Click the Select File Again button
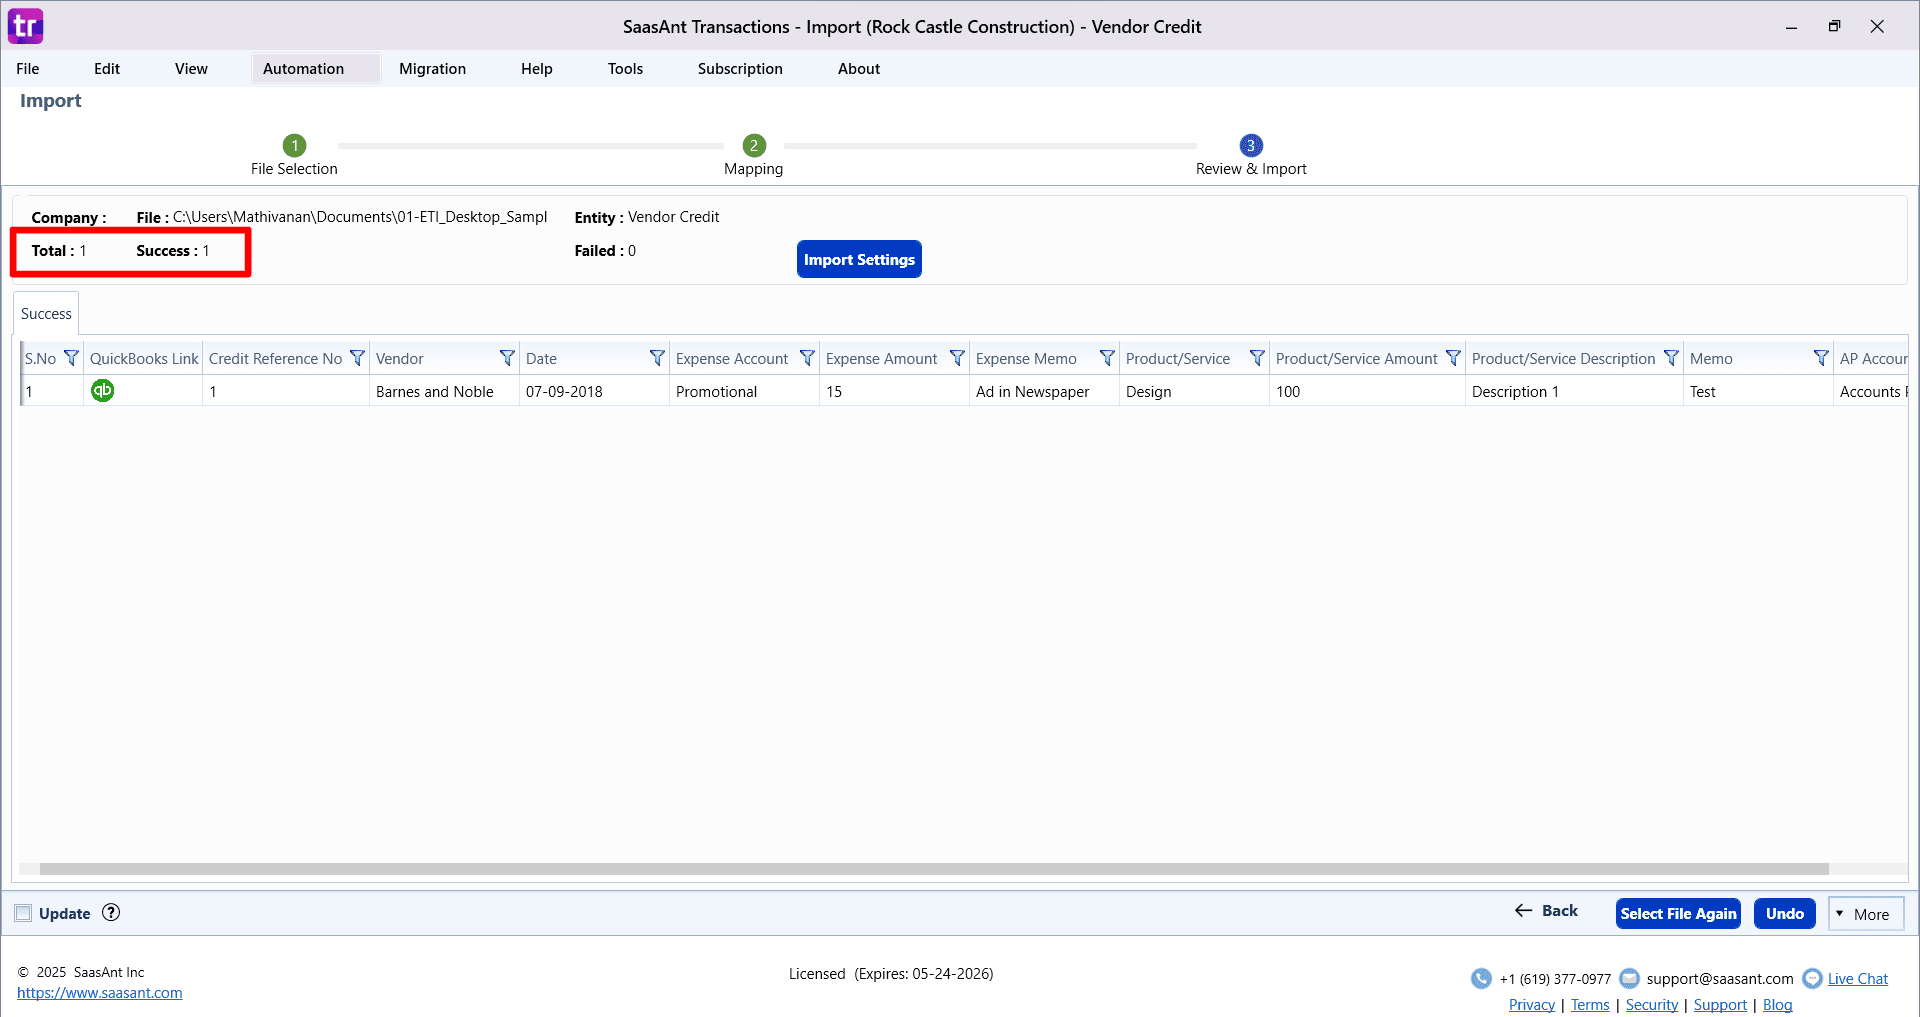1920x1017 pixels. click(x=1678, y=913)
